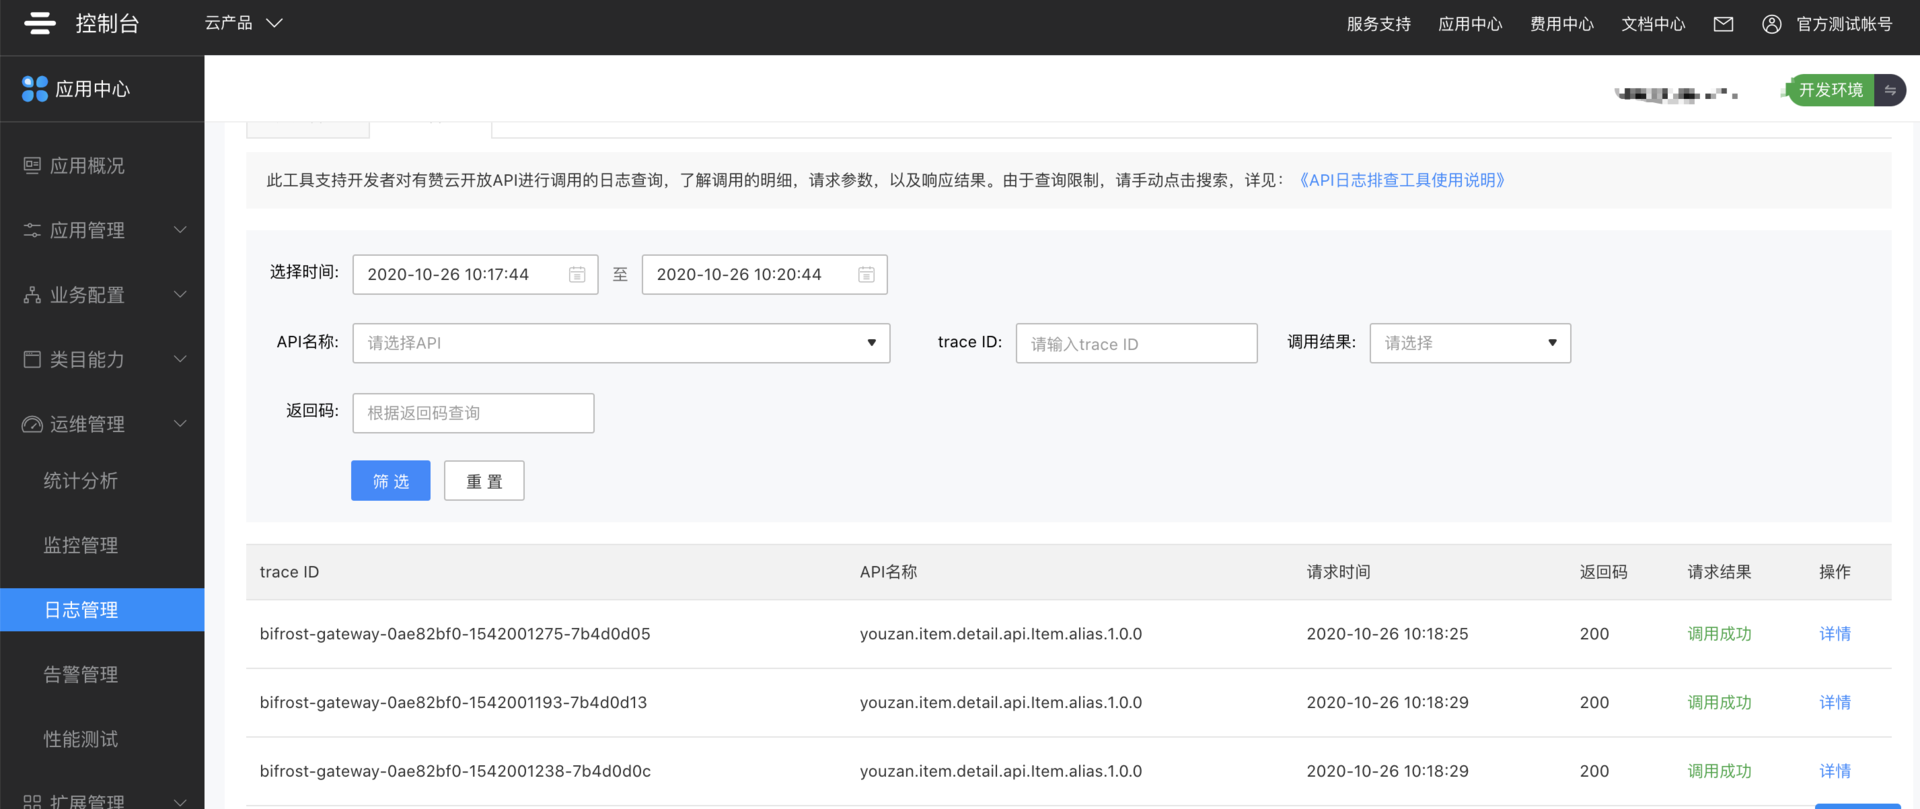Open the API名称 select dropdown
This screenshot has height=809, width=1920.
[621, 343]
